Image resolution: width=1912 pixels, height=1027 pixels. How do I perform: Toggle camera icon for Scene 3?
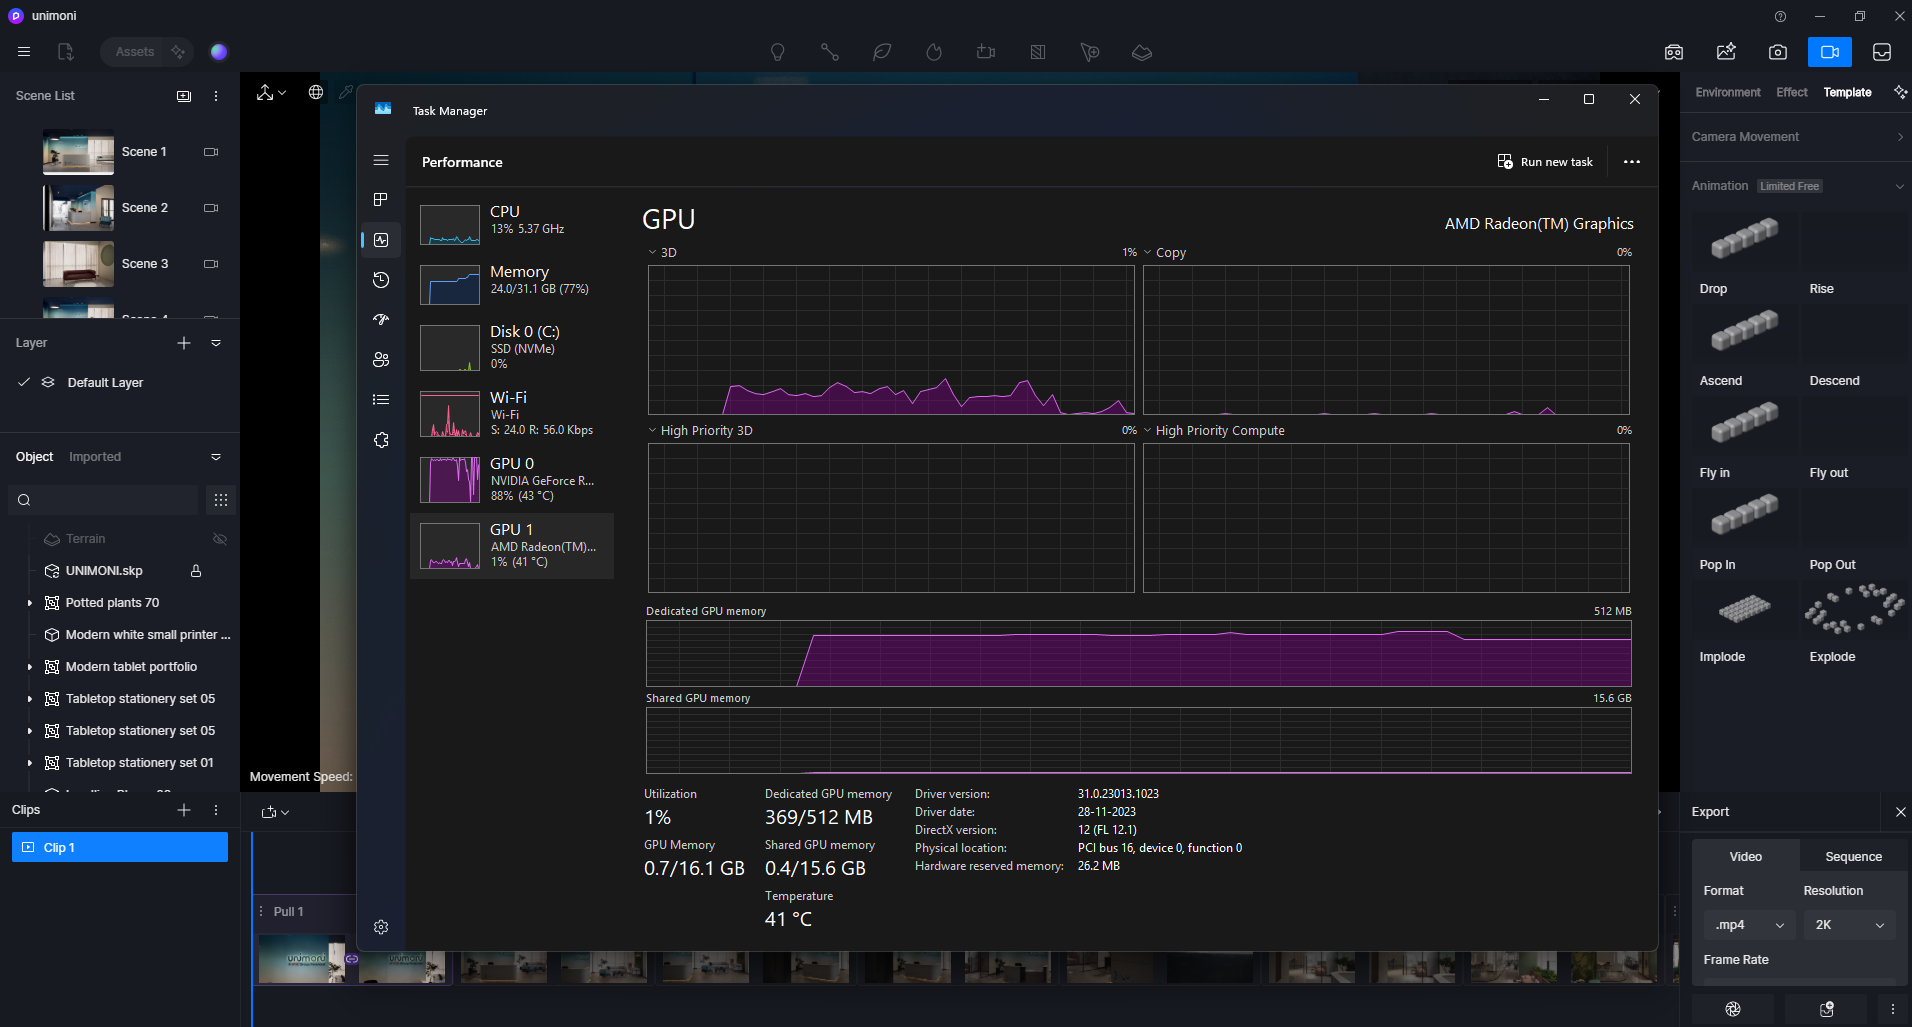click(211, 264)
